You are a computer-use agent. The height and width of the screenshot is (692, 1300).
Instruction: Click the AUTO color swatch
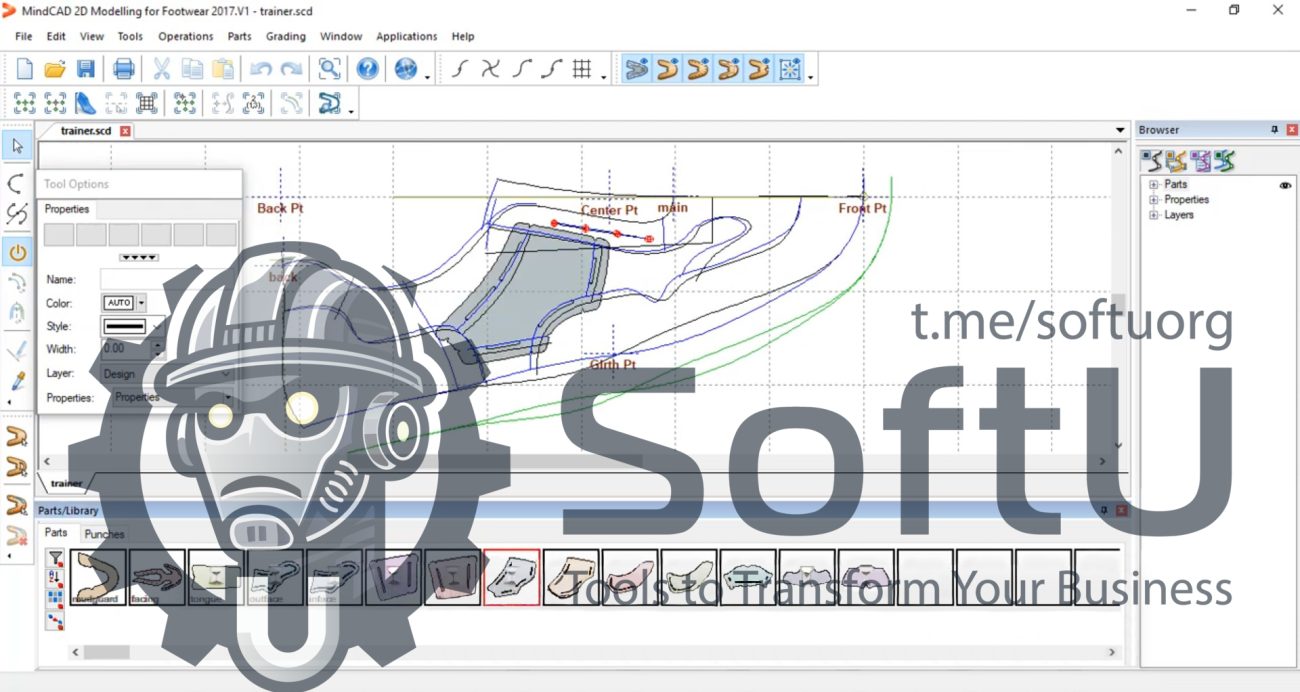[119, 302]
